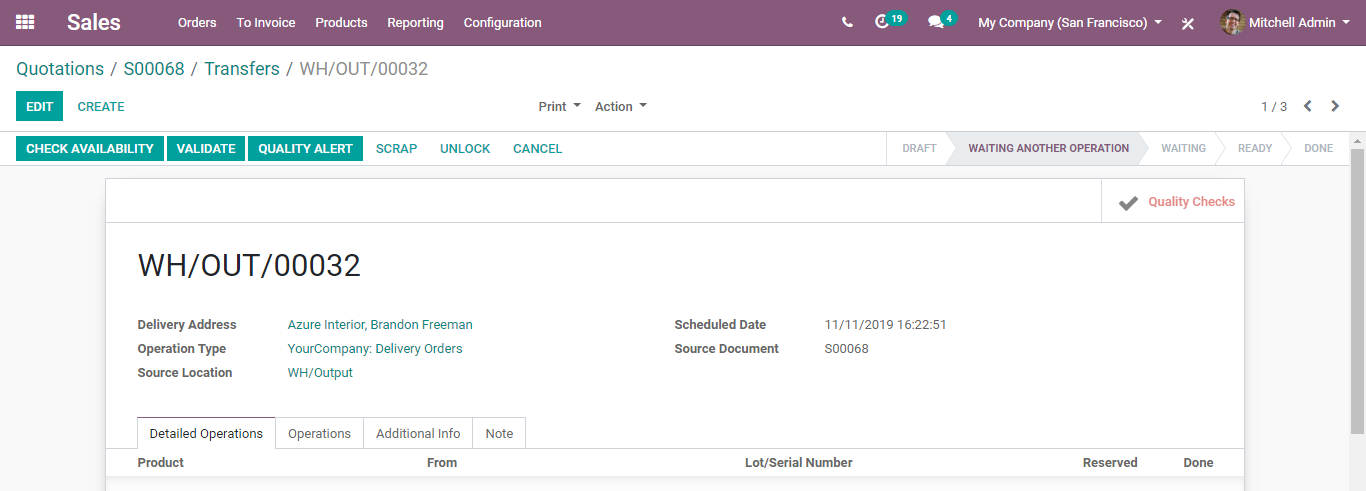Open Azure Interior, Brandon Freeman link

click(380, 325)
